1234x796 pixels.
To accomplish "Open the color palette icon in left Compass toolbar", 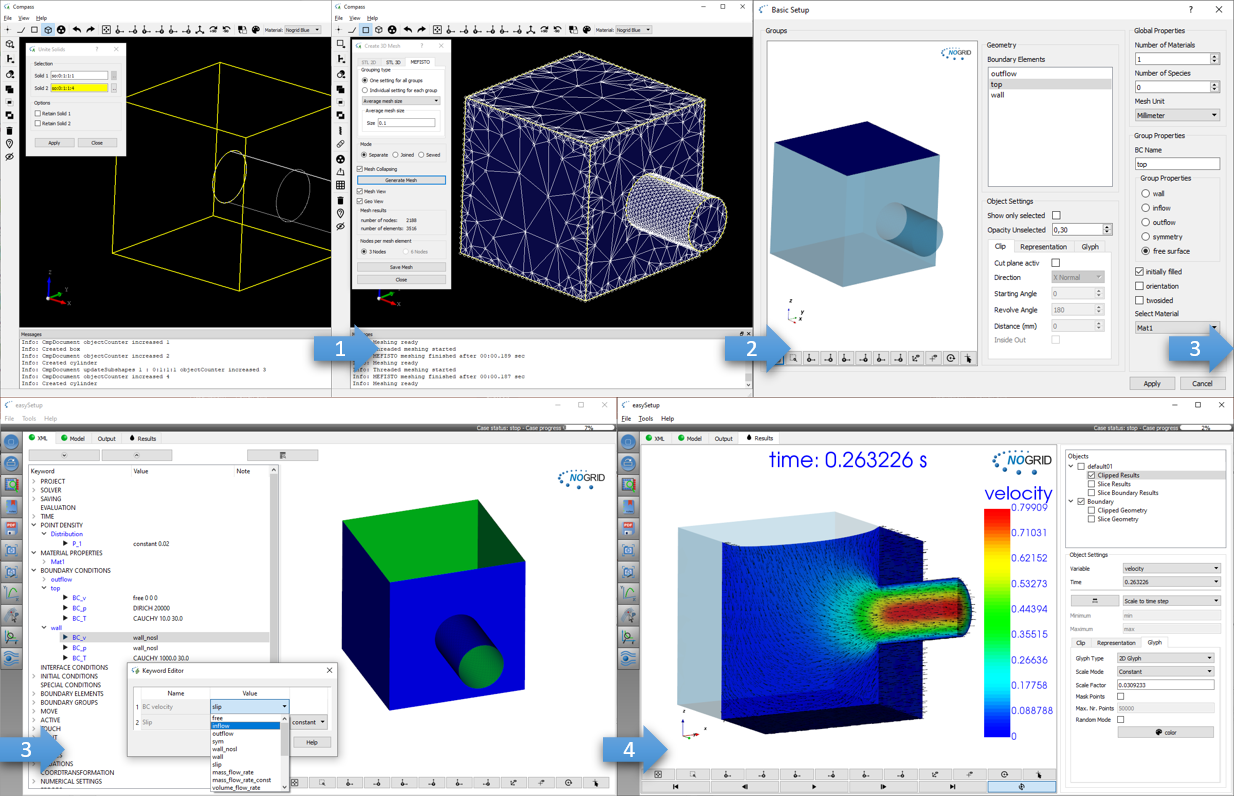I will point(254,30).
